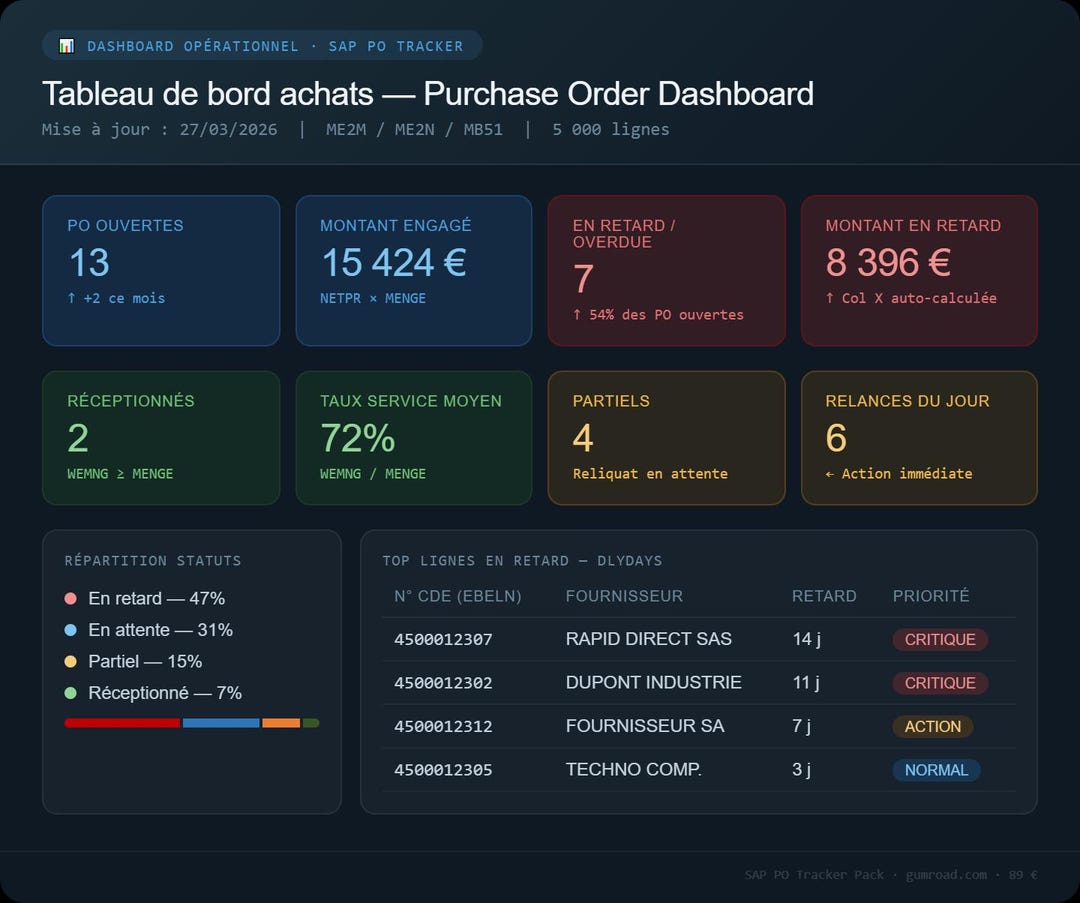This screenshot has width=1080, height=903.
Task: Click the 3 j delay value
Action: point(801,769)
